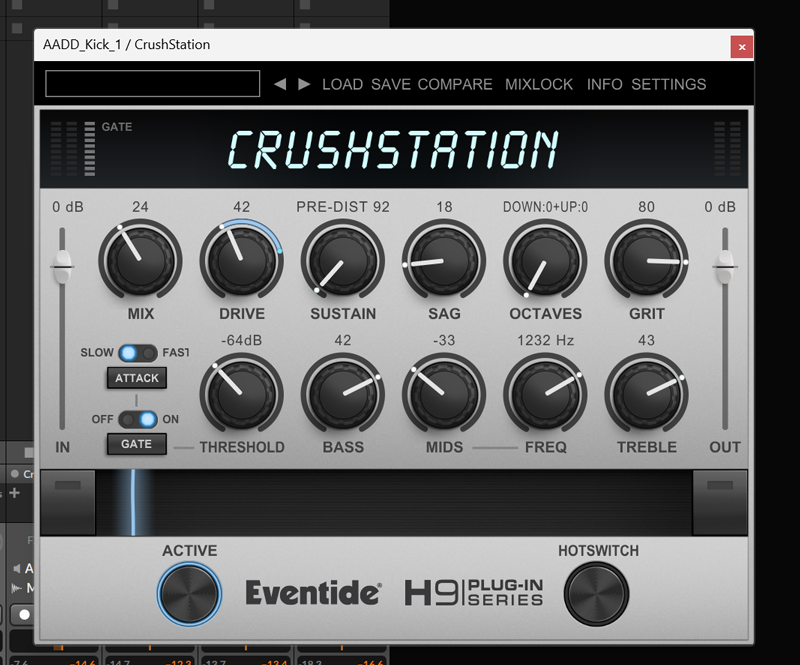Click the SAG knob
The image size is (800, 665).
point(444,260)
